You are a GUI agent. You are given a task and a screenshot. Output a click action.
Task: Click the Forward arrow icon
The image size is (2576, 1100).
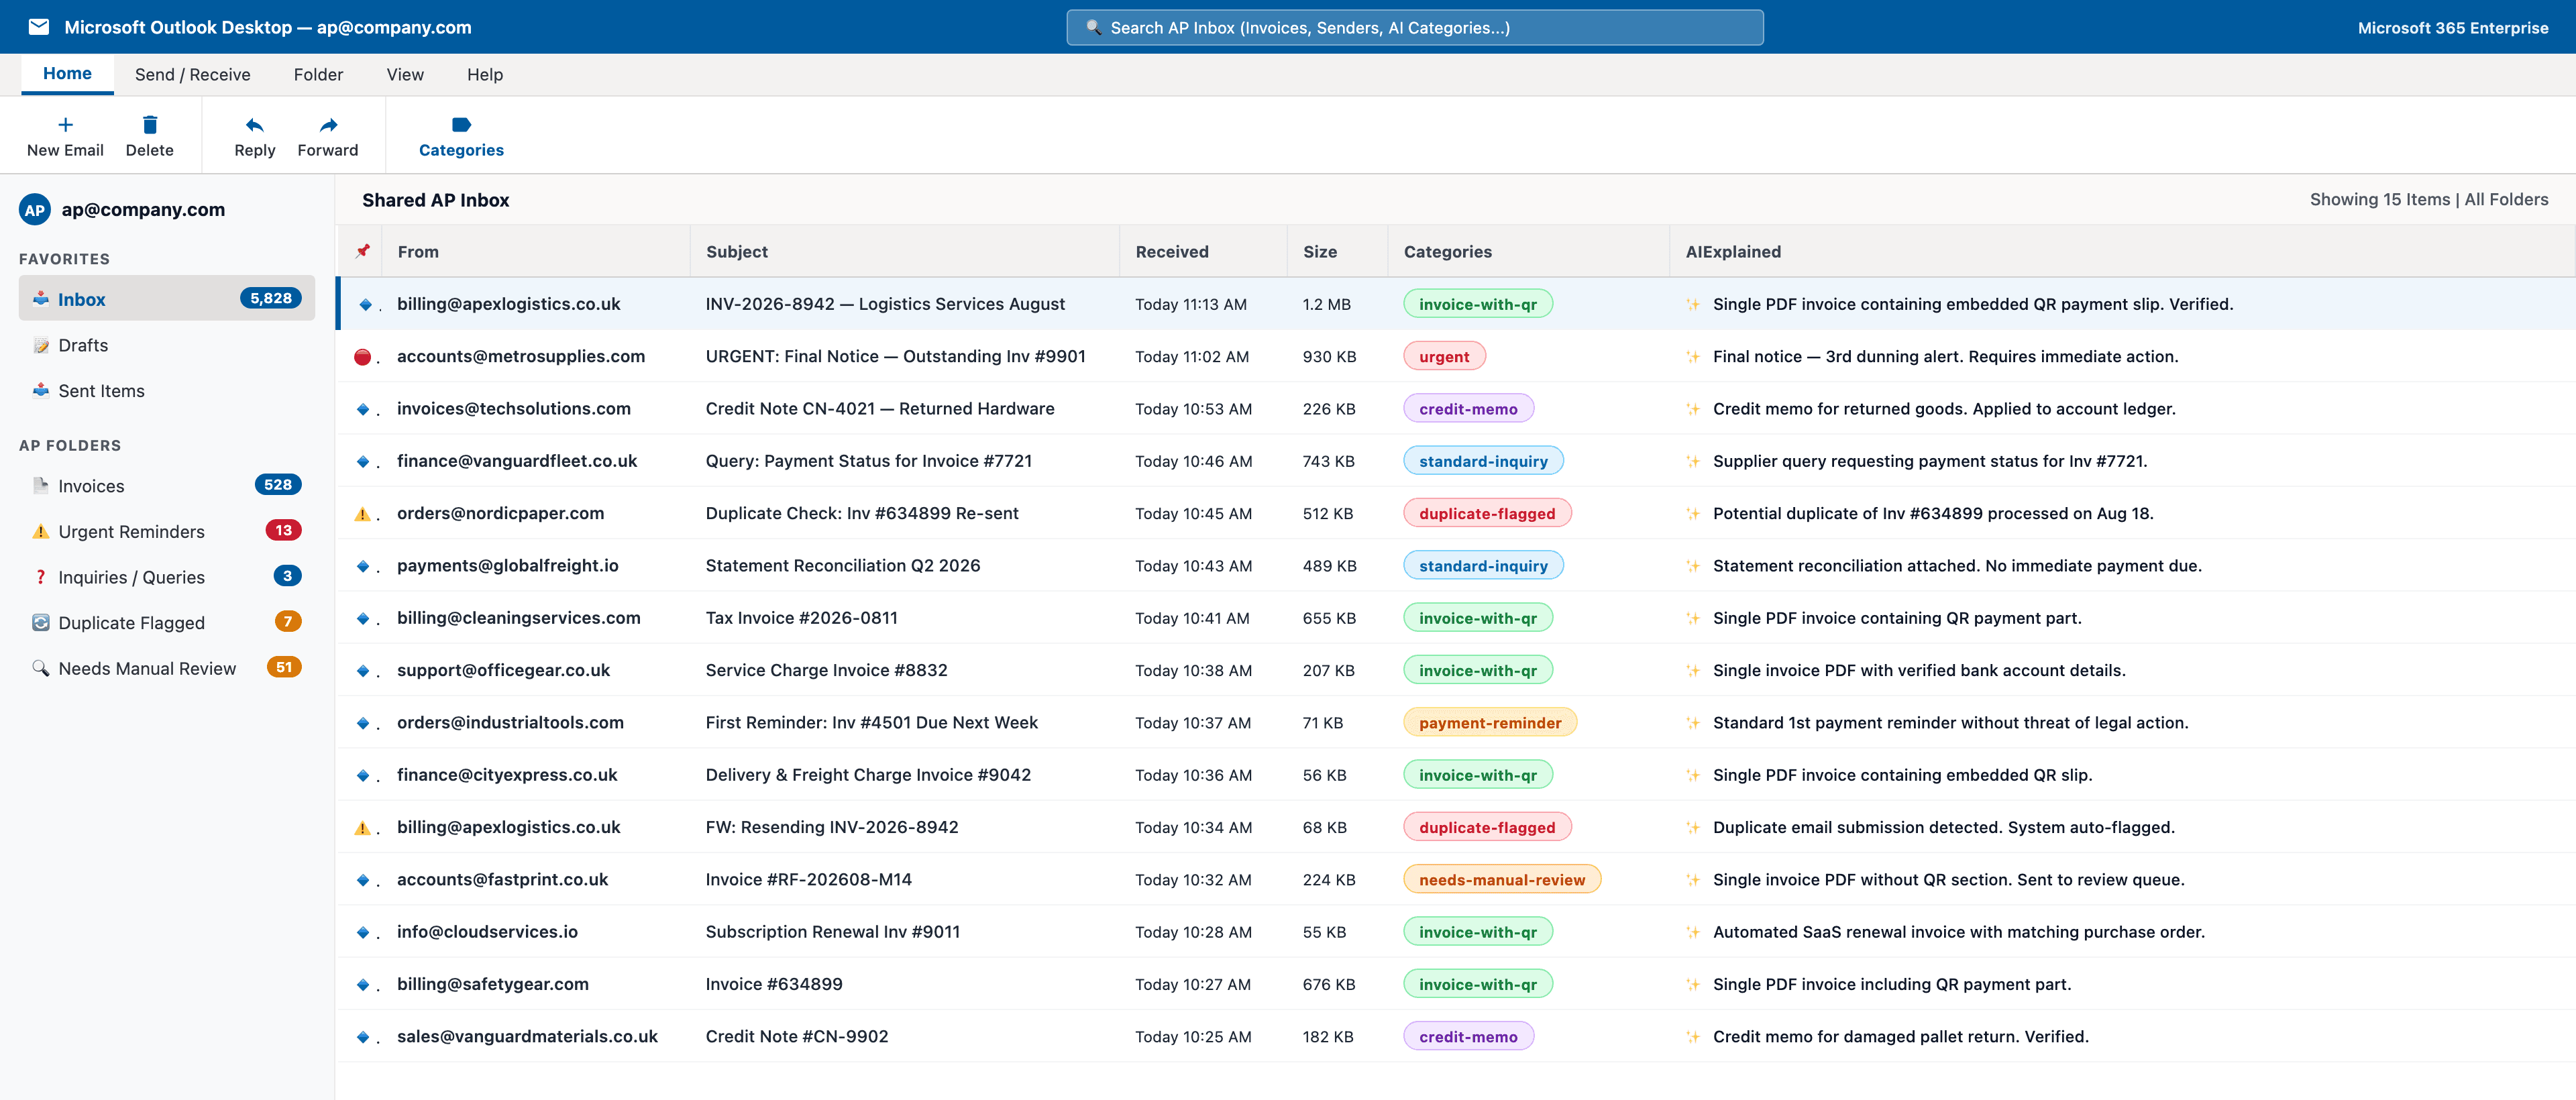tap(328, 125)
